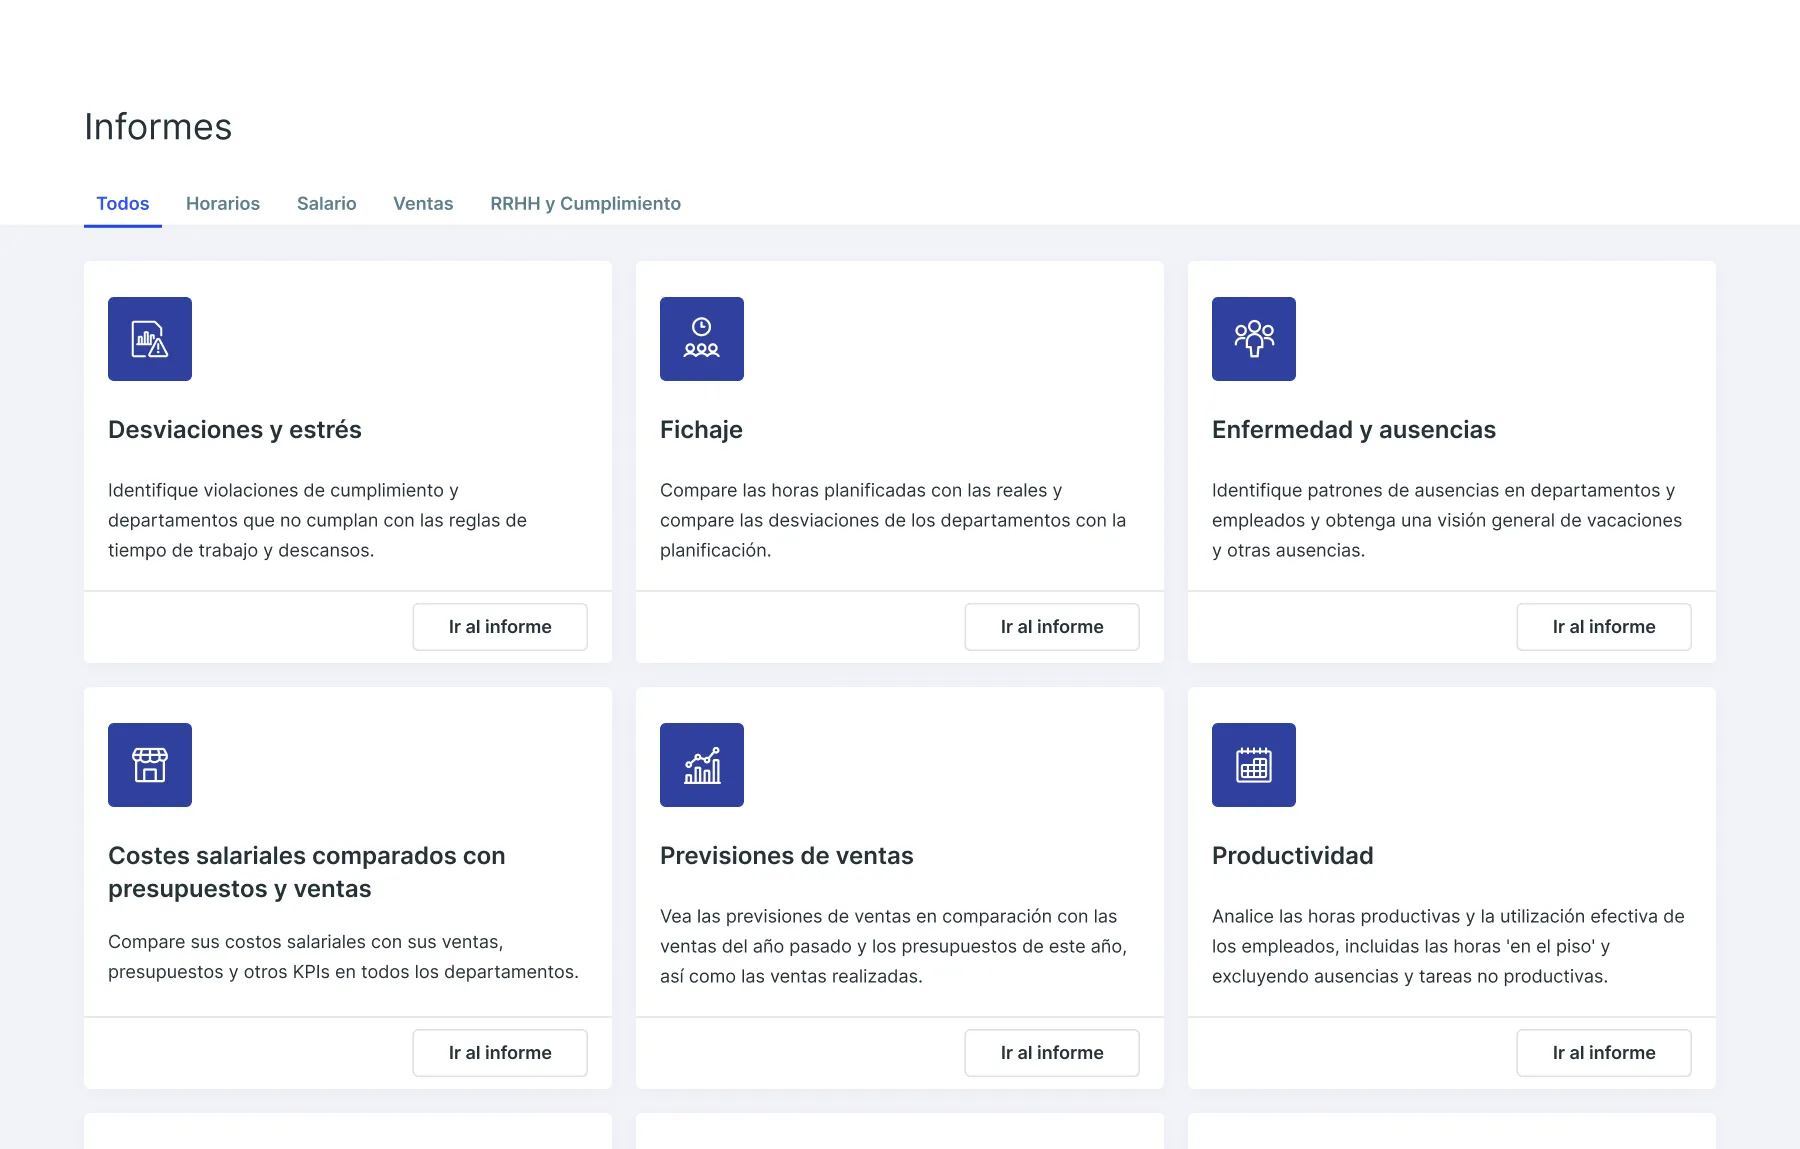Click the Fichaje card title

701,430
